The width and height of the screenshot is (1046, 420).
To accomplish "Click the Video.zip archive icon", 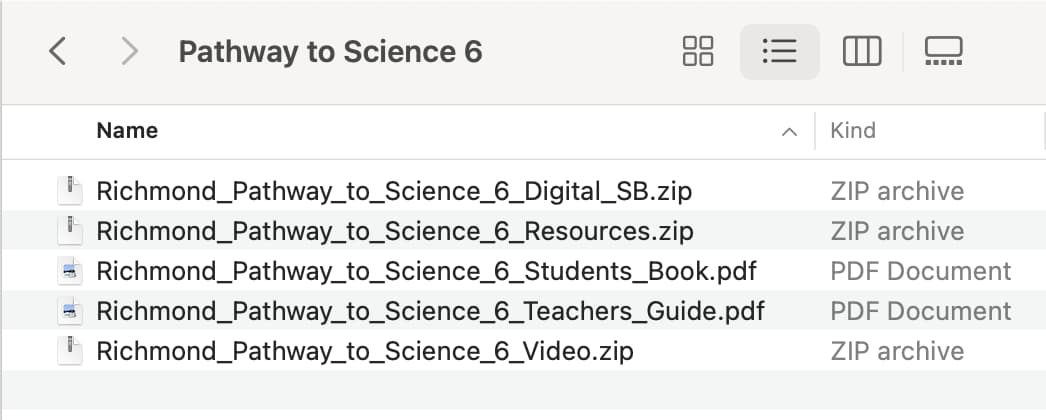I will (x=69, y=351).
